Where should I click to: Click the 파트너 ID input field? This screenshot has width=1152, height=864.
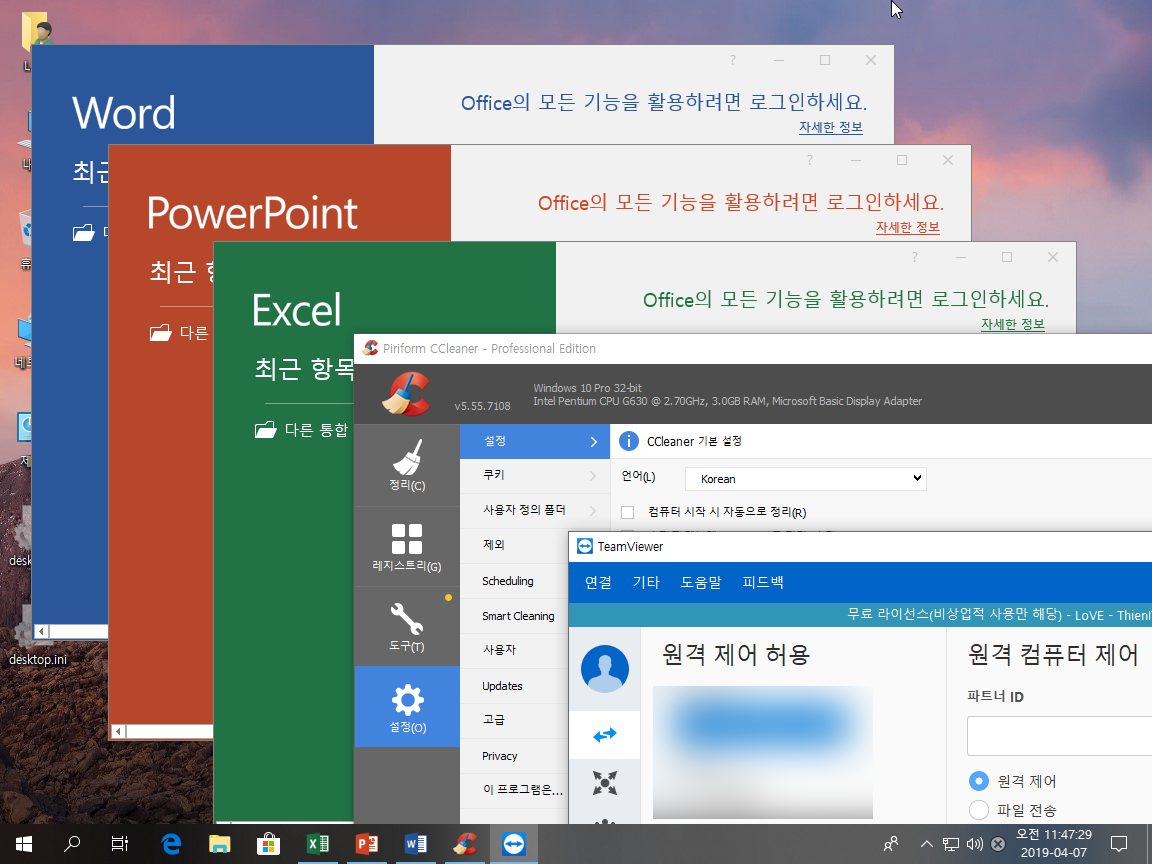pos(1059,736)
